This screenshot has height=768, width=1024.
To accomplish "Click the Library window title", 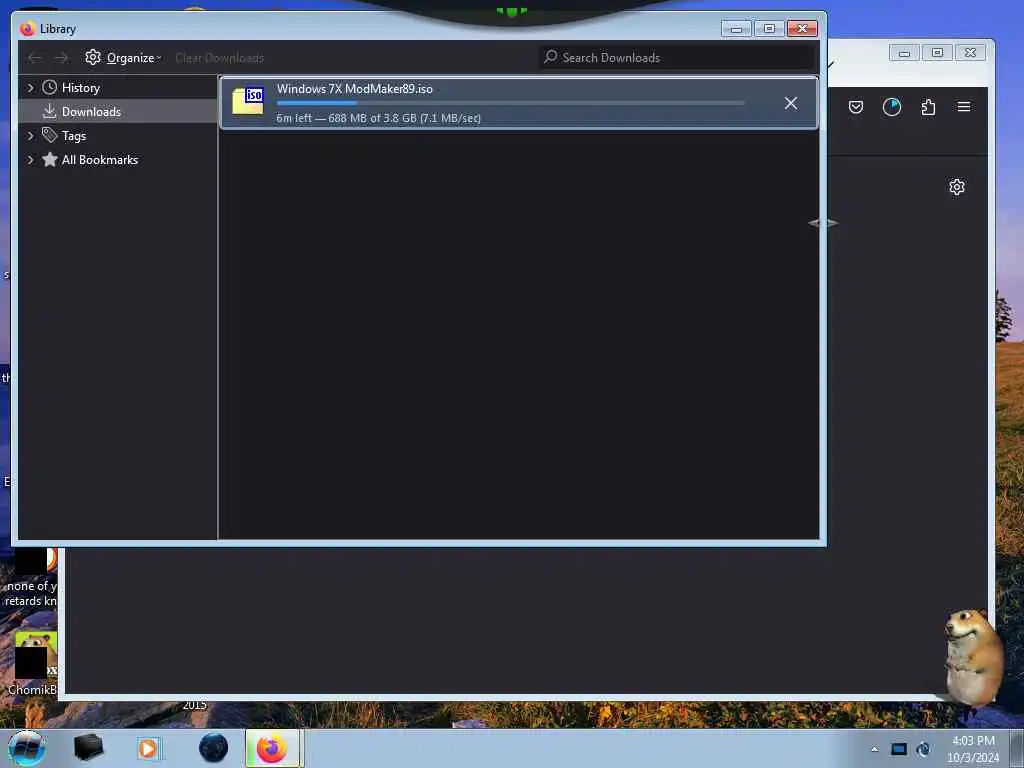I will coord(57,29).
